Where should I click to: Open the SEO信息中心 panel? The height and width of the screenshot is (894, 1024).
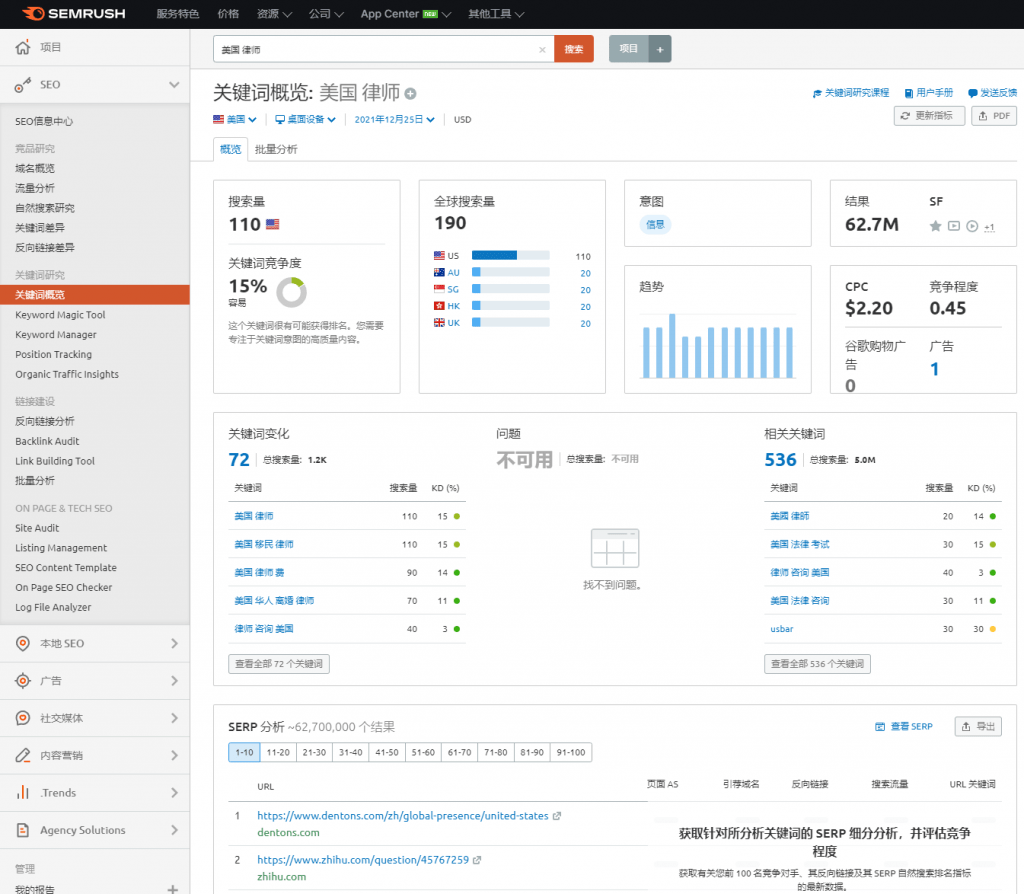pyautogui.click(x=43, y=121)
